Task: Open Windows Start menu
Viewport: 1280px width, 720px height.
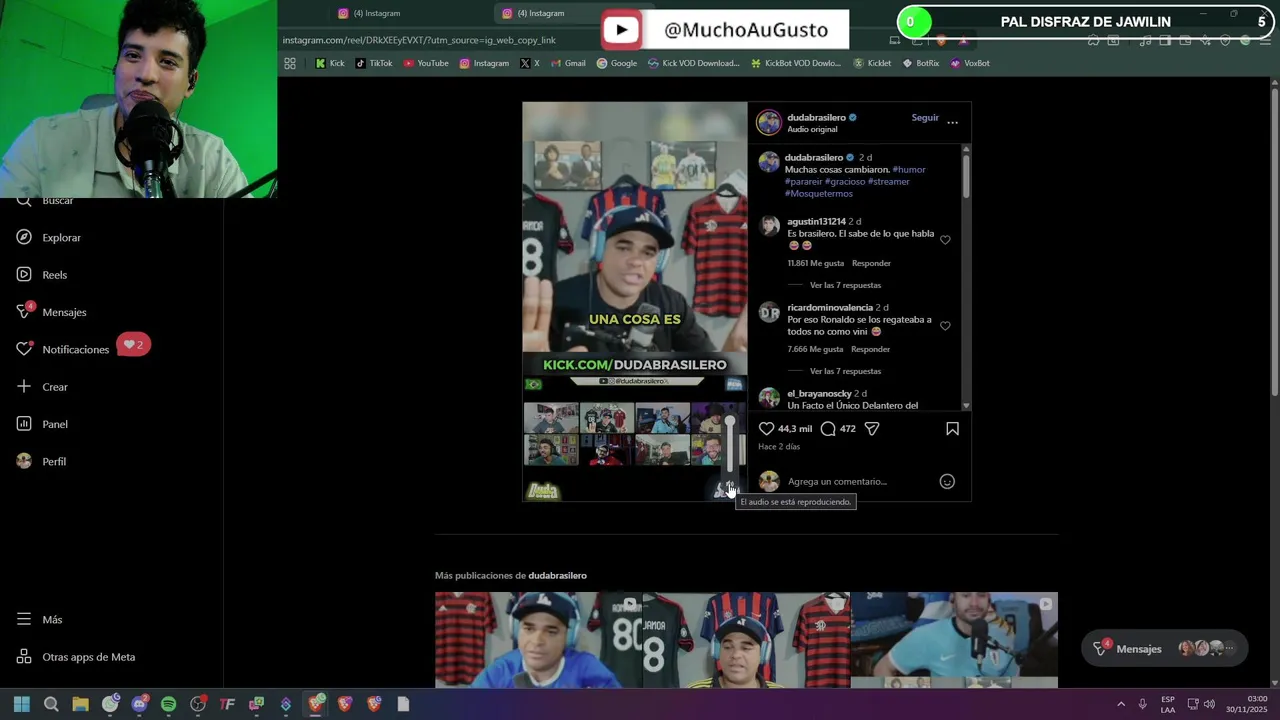Action: 21,705
